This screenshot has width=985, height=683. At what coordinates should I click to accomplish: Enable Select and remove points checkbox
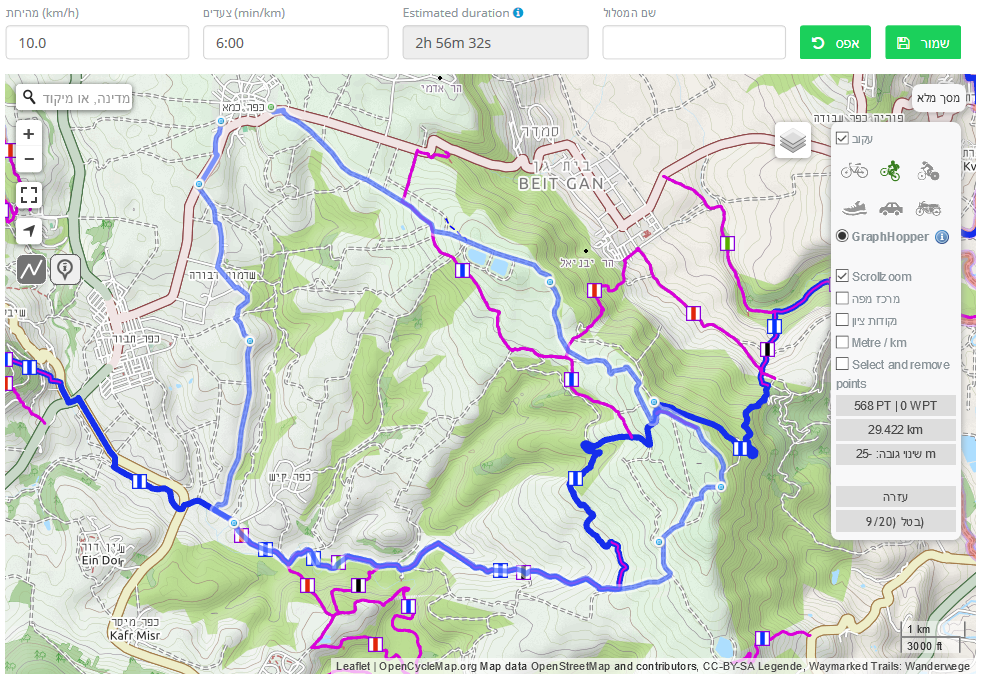842,364
